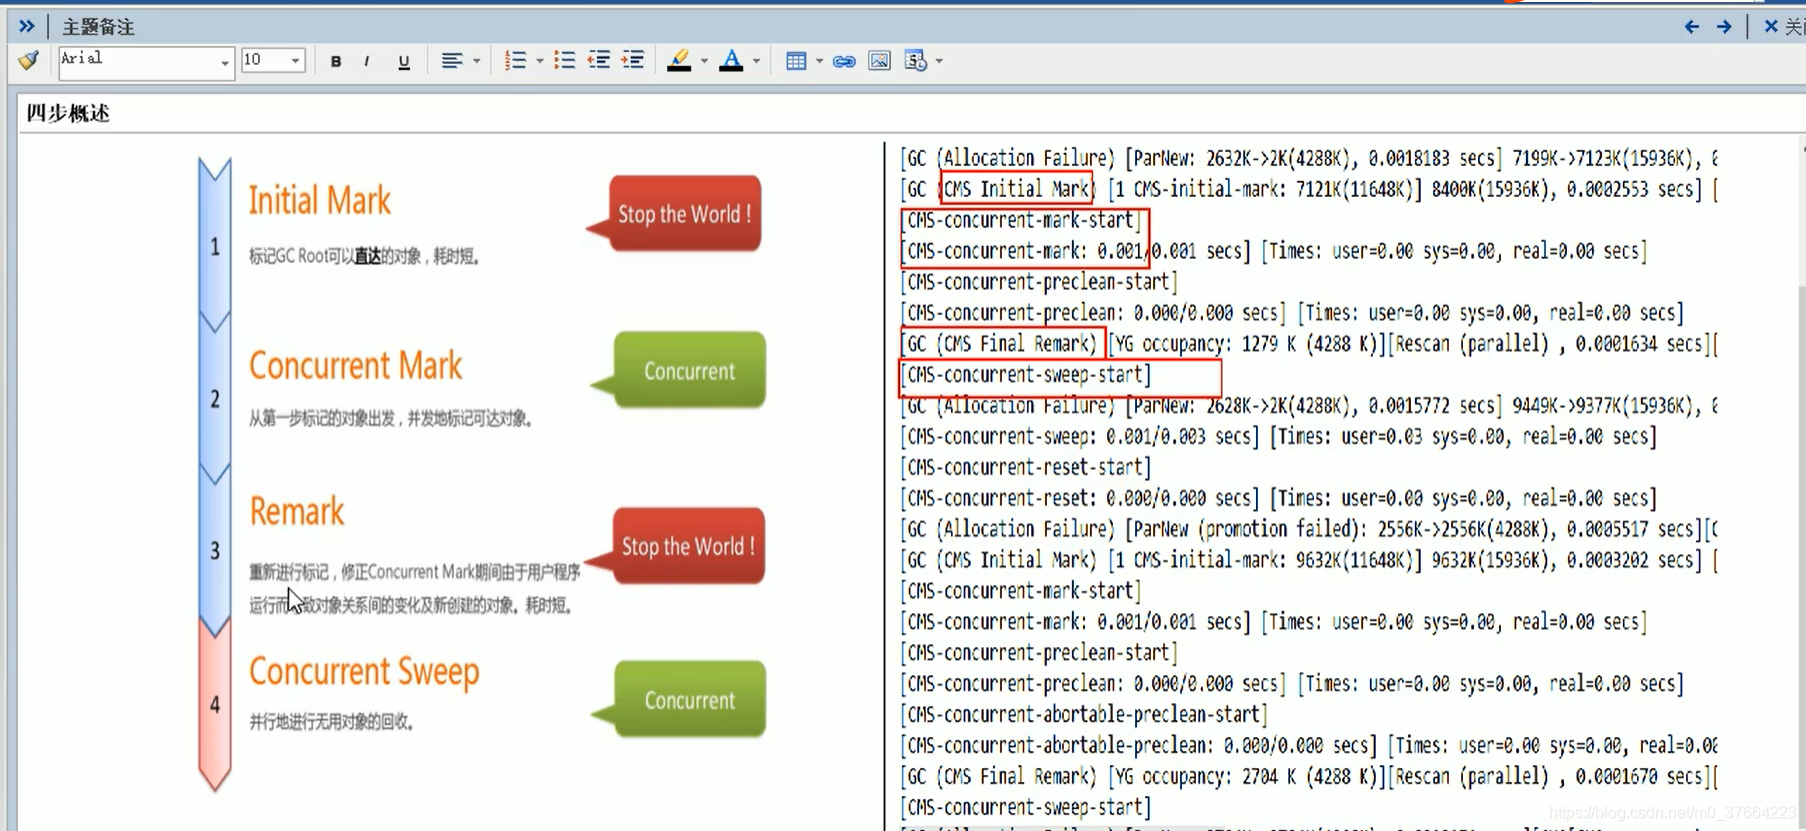Click the CMS-concurrent-abortable-preclean-start log line
Screen dimensions: 1806x831
tap(1084, 715)
